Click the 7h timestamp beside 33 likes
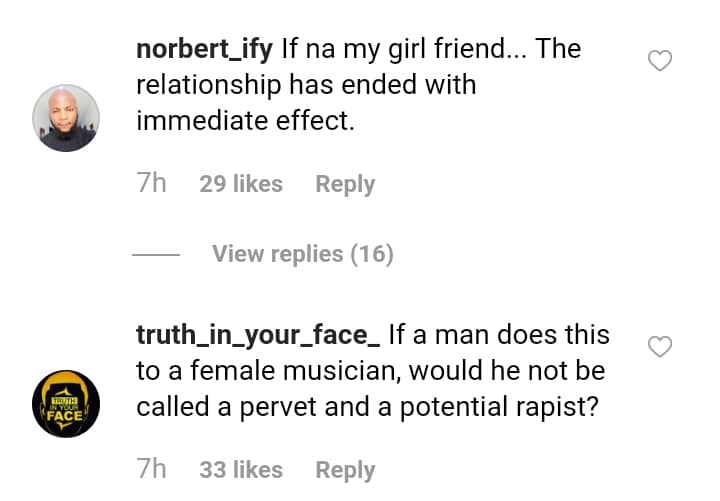Viewport: 720px width, 501px height. click(x=151, y=469)
